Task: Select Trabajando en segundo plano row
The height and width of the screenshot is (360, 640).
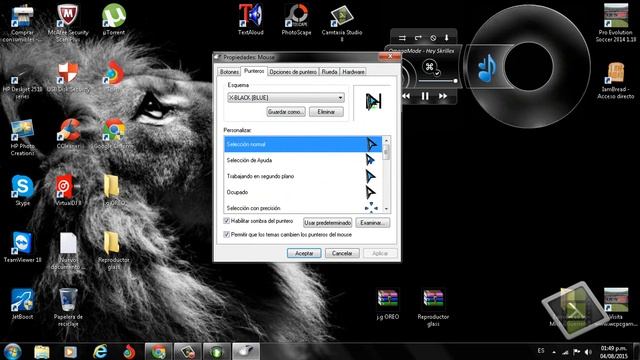Action: pyautogui.click(x=303, y=176)
